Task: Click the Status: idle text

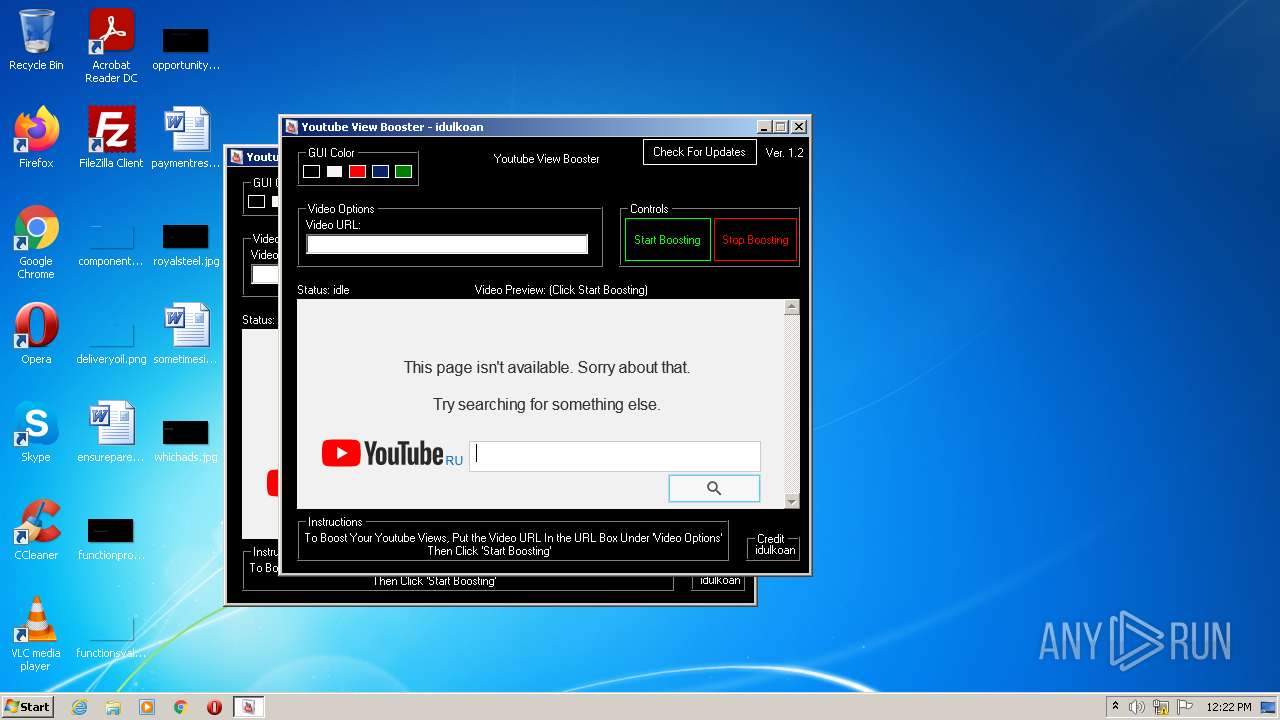Action: tap(323, 290)
